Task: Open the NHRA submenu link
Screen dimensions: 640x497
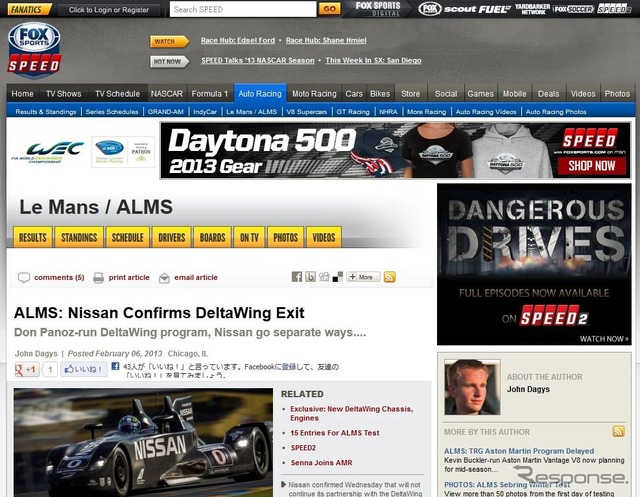Action: click(x=388, y=111)
